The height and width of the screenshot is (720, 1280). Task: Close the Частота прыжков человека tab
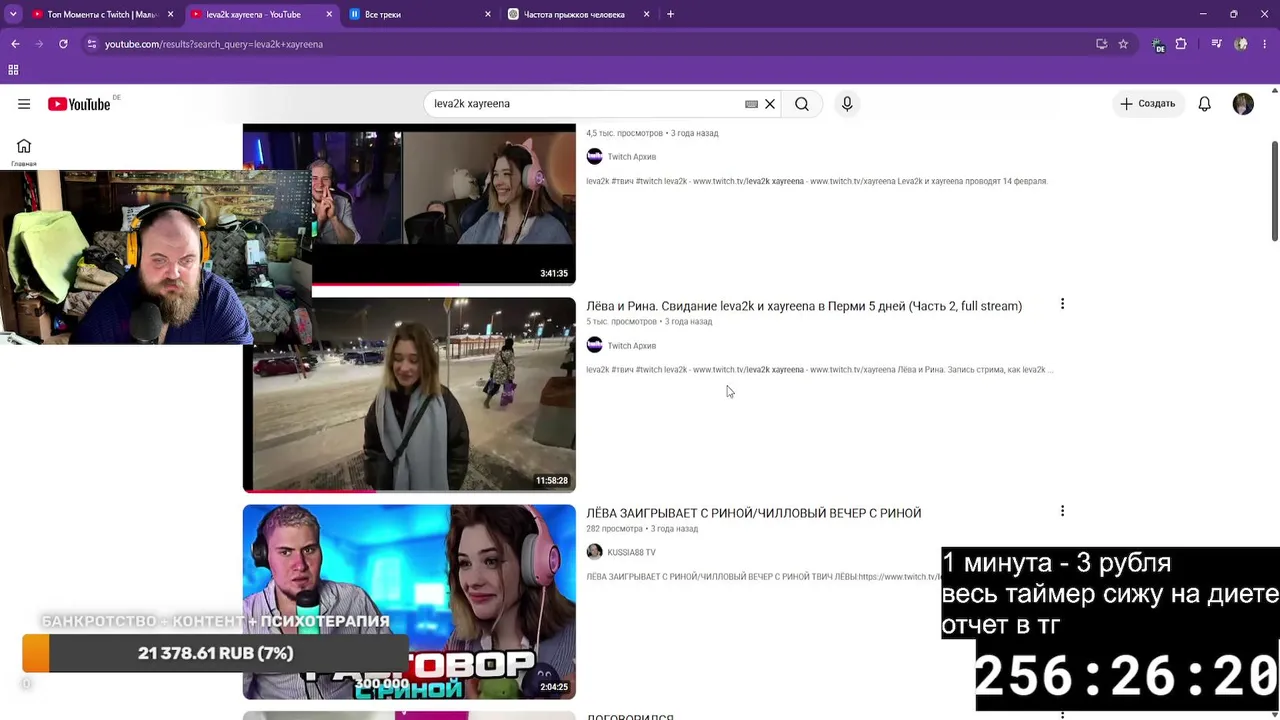click(x=646, y=14)
